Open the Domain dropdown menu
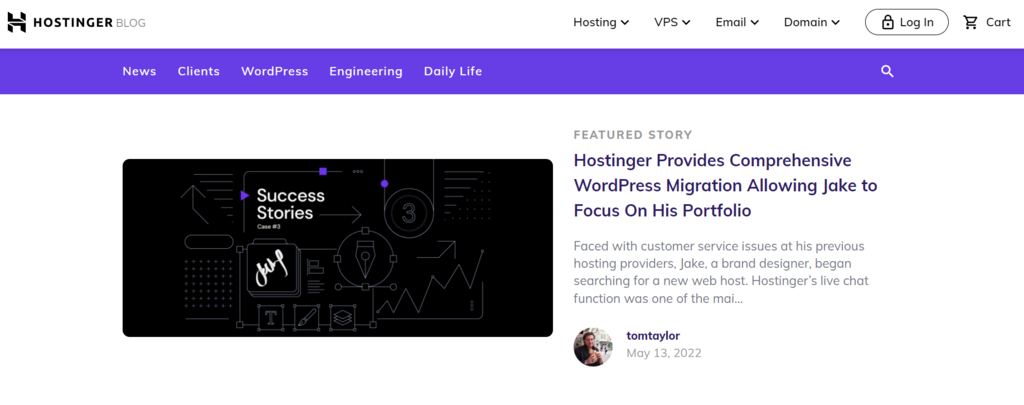Image resolution: width=1024 pixels, height=405 pixels. tap(811, 22)
